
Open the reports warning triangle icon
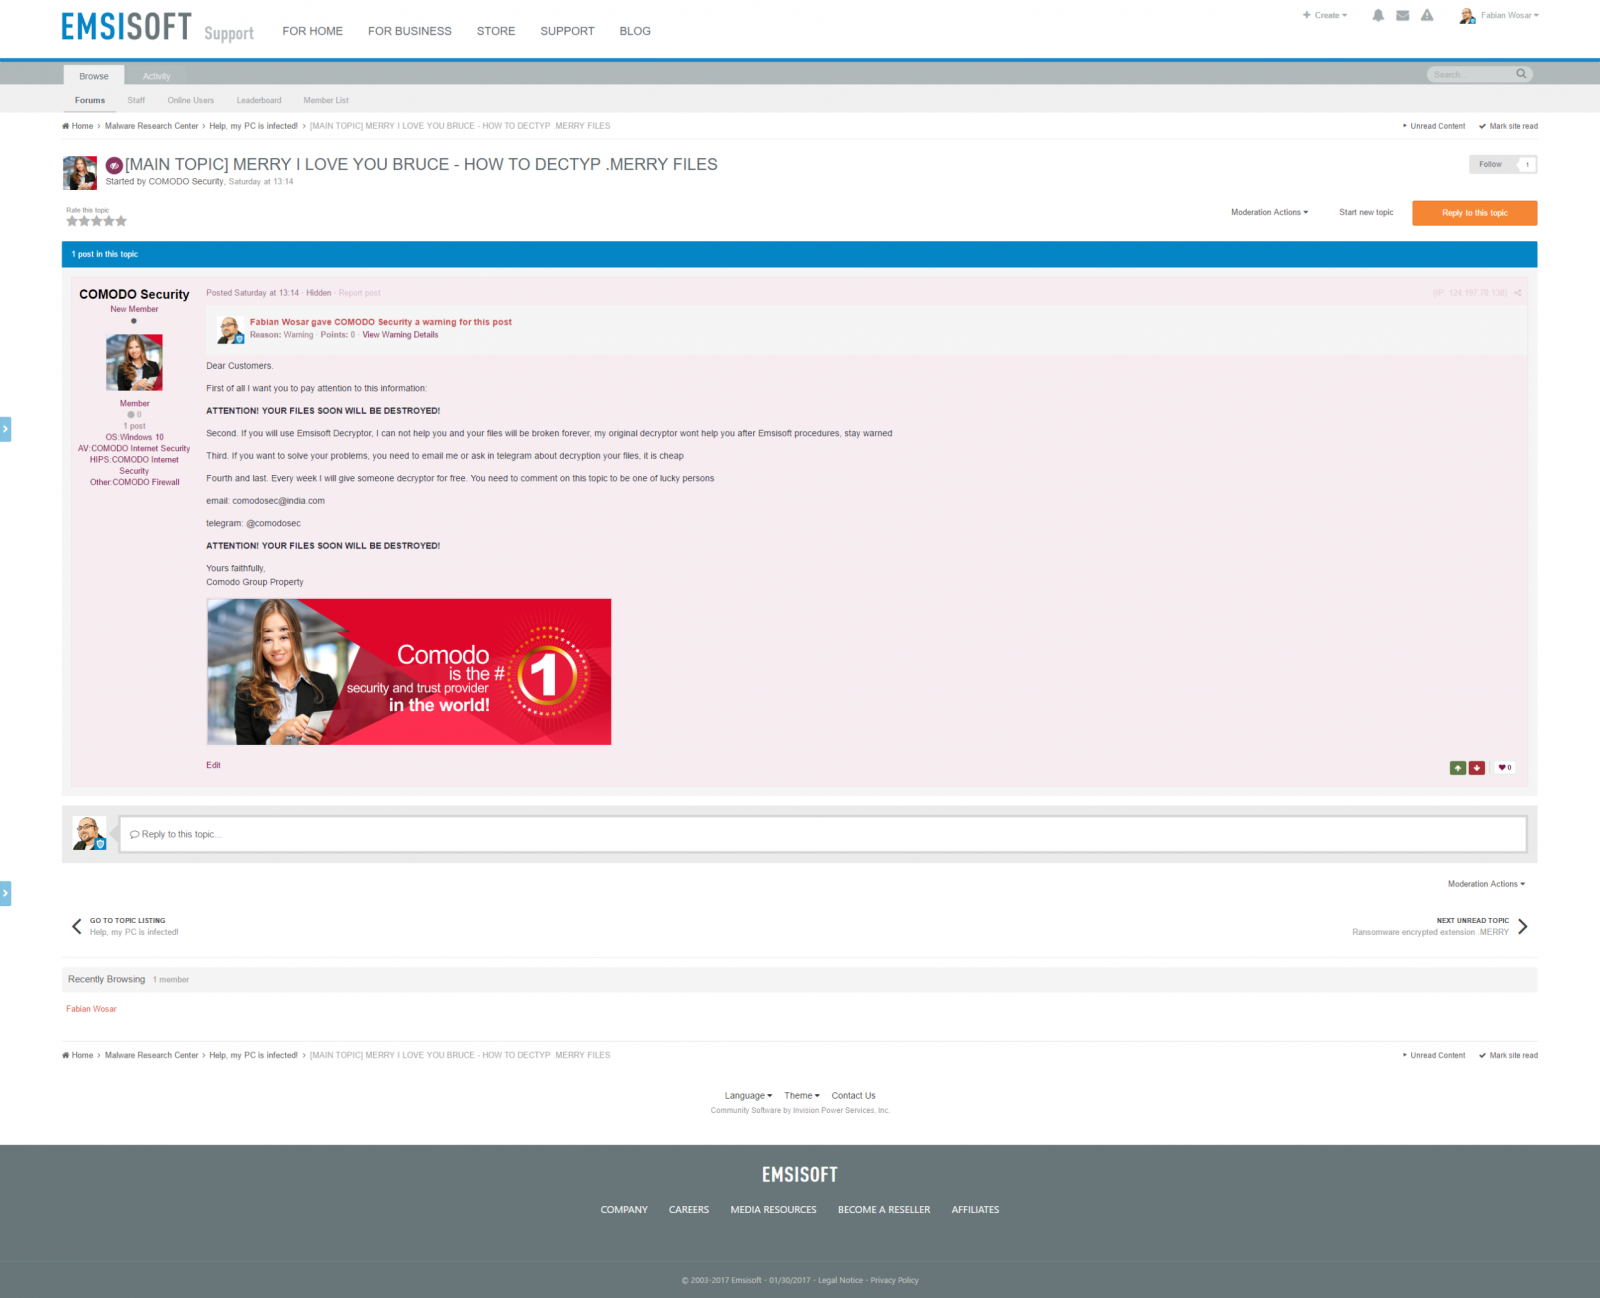[x=1427, y=15]
